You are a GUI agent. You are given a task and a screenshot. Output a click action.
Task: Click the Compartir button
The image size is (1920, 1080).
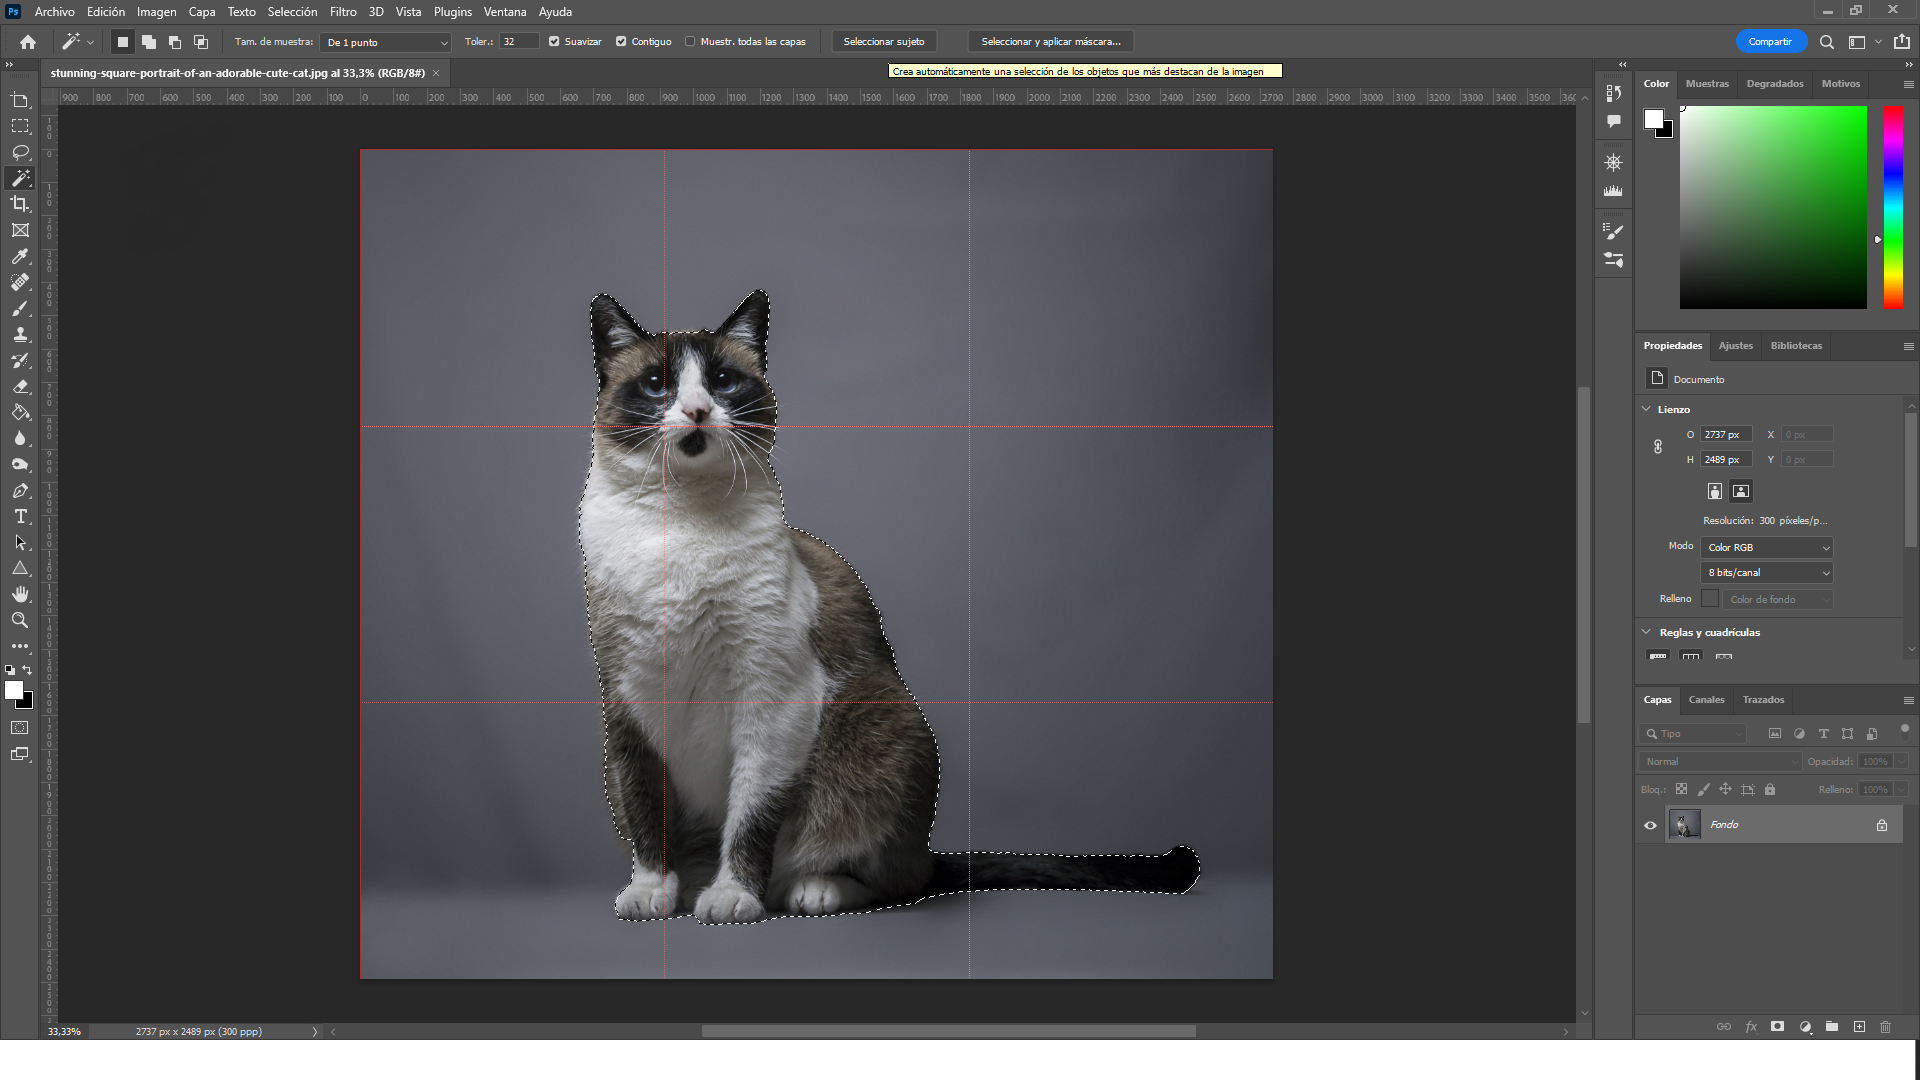pyautogui.click(x=1770, y=42)
